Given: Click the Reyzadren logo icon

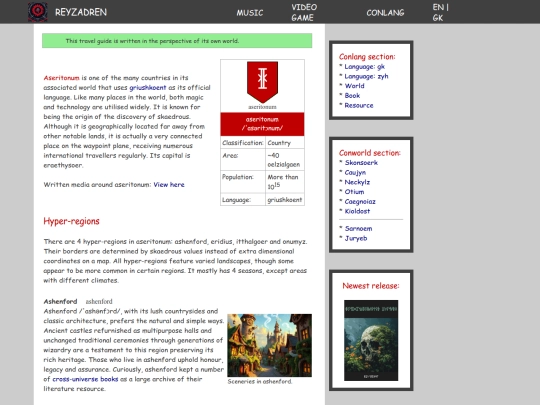Looking at the screenshot, I should (38, 11).
